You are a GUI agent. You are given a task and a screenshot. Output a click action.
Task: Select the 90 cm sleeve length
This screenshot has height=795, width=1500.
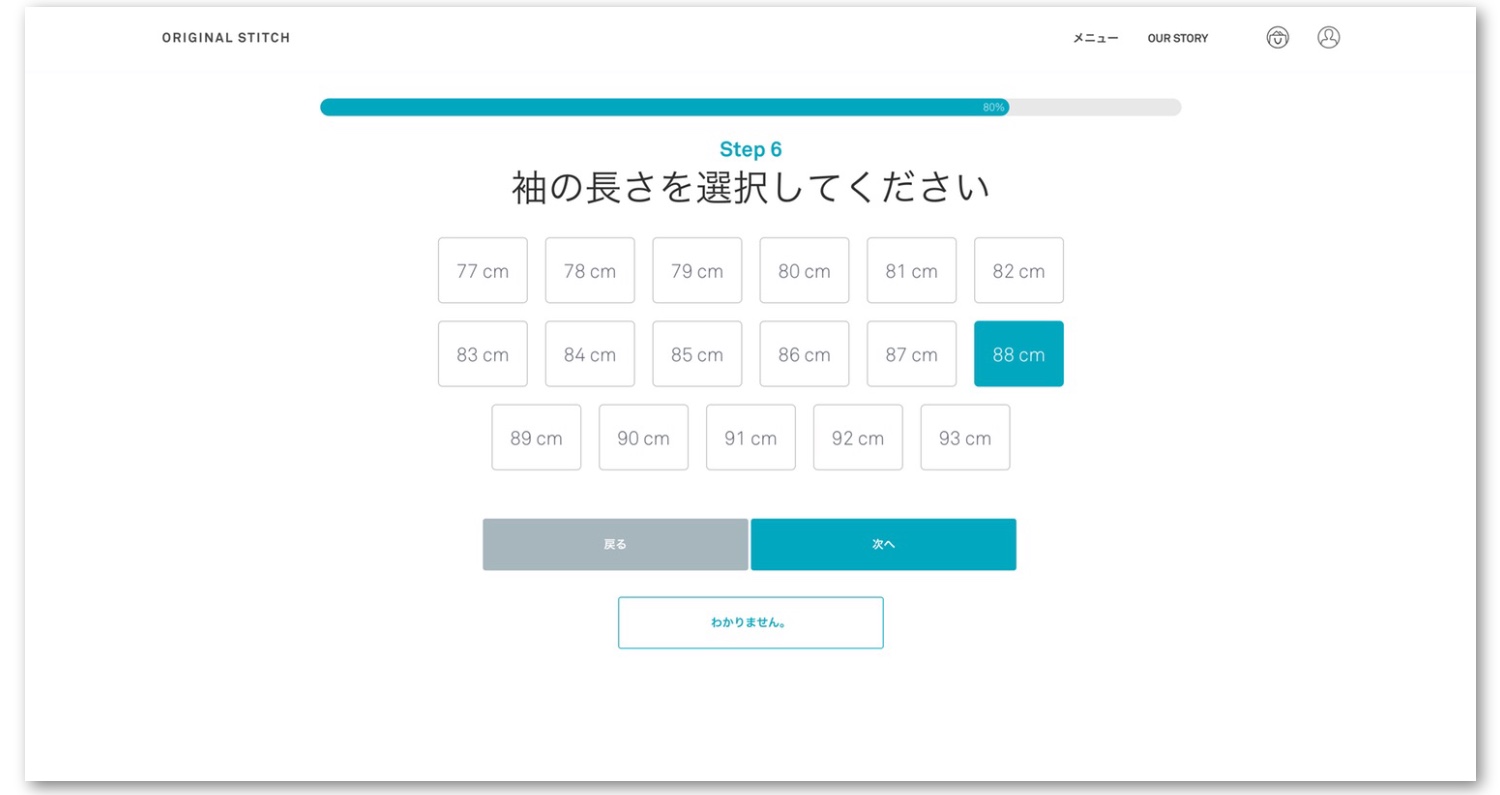pos(643,438)
